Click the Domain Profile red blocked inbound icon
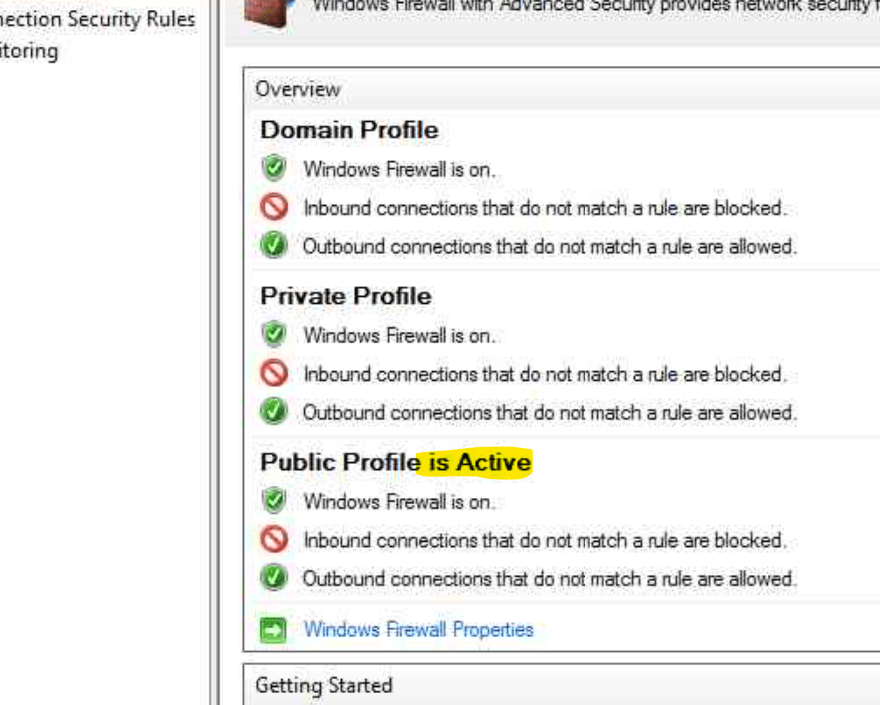The width and height of the screenshot is (880, 705). [x=274, y=208]
